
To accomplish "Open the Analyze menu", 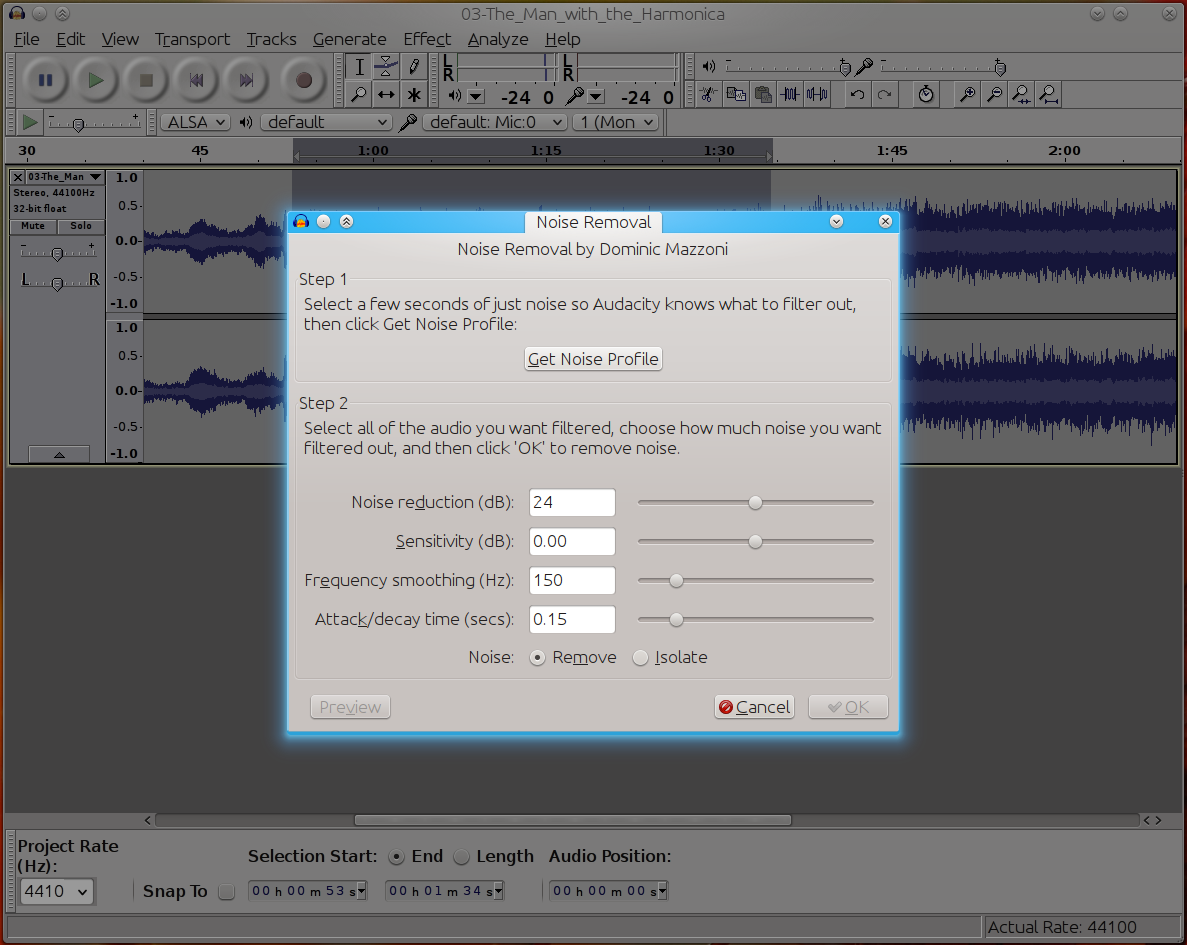I will 497,39.
